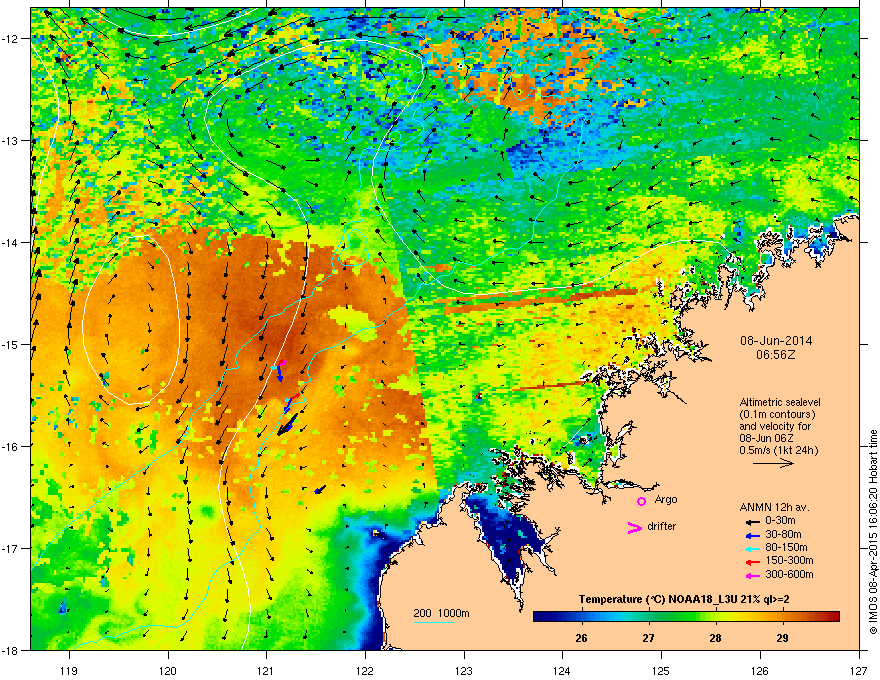The image size is (880, 680).
Task: Click the '200 1000m' contour label text
Action: (x=441, y=613)
